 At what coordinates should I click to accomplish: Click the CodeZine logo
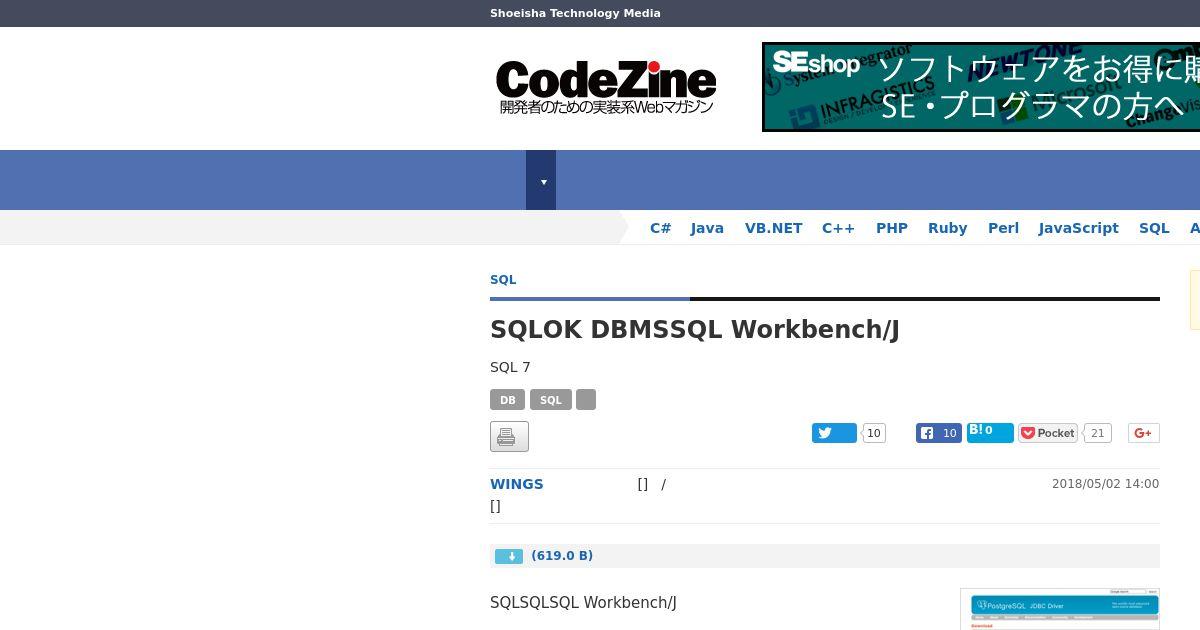click(606, 88)
